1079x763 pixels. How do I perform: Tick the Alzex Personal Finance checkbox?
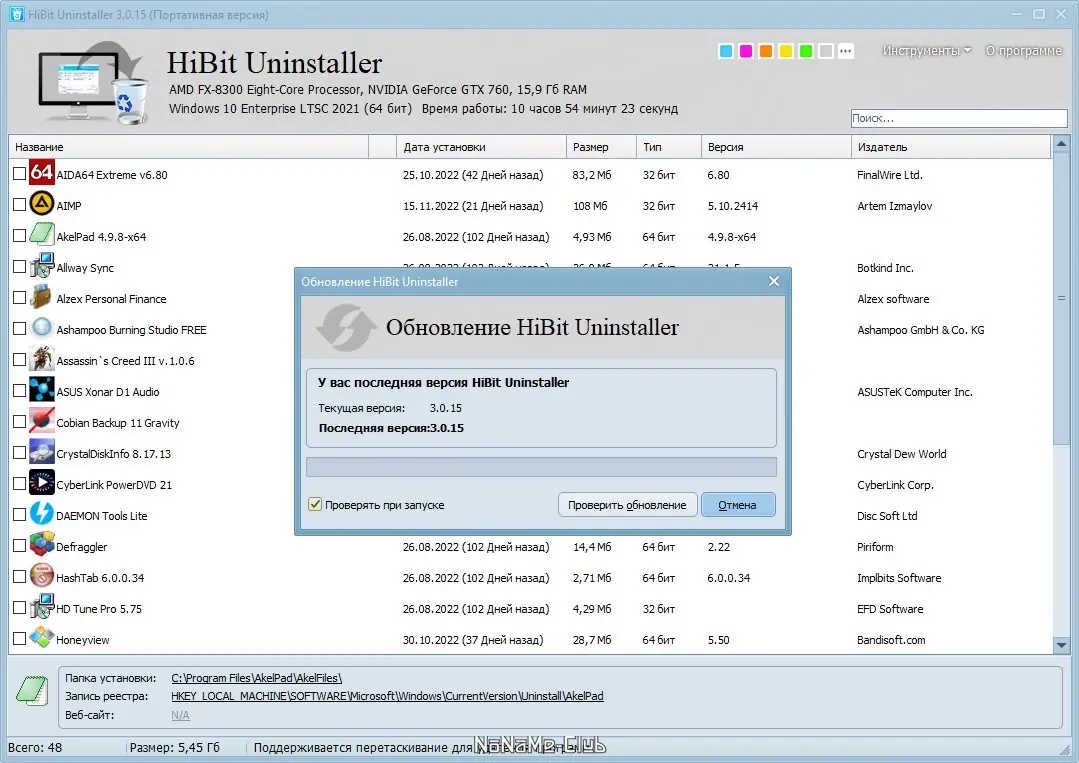click(x=19, y=297)
